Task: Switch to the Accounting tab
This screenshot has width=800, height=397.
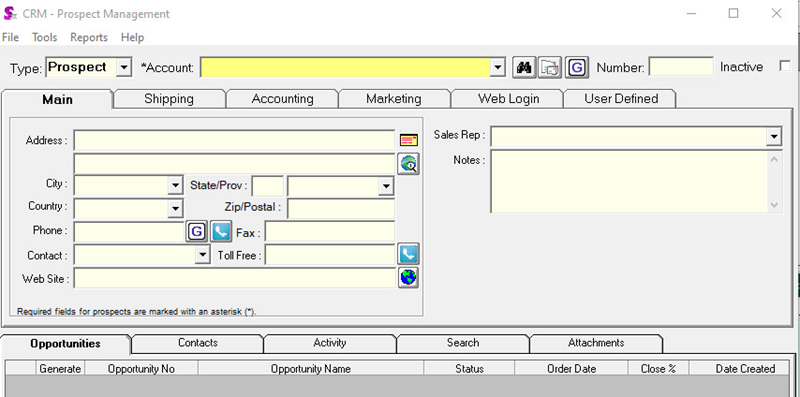Action: [282, 98]
